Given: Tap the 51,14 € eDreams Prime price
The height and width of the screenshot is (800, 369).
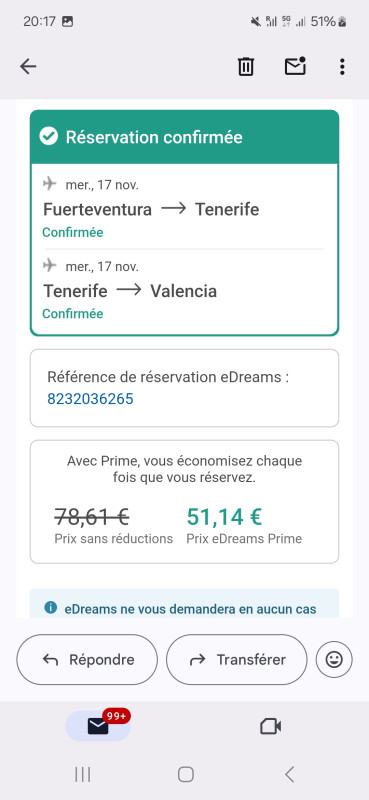Looking at the screenshot, I should click(224, 516).
